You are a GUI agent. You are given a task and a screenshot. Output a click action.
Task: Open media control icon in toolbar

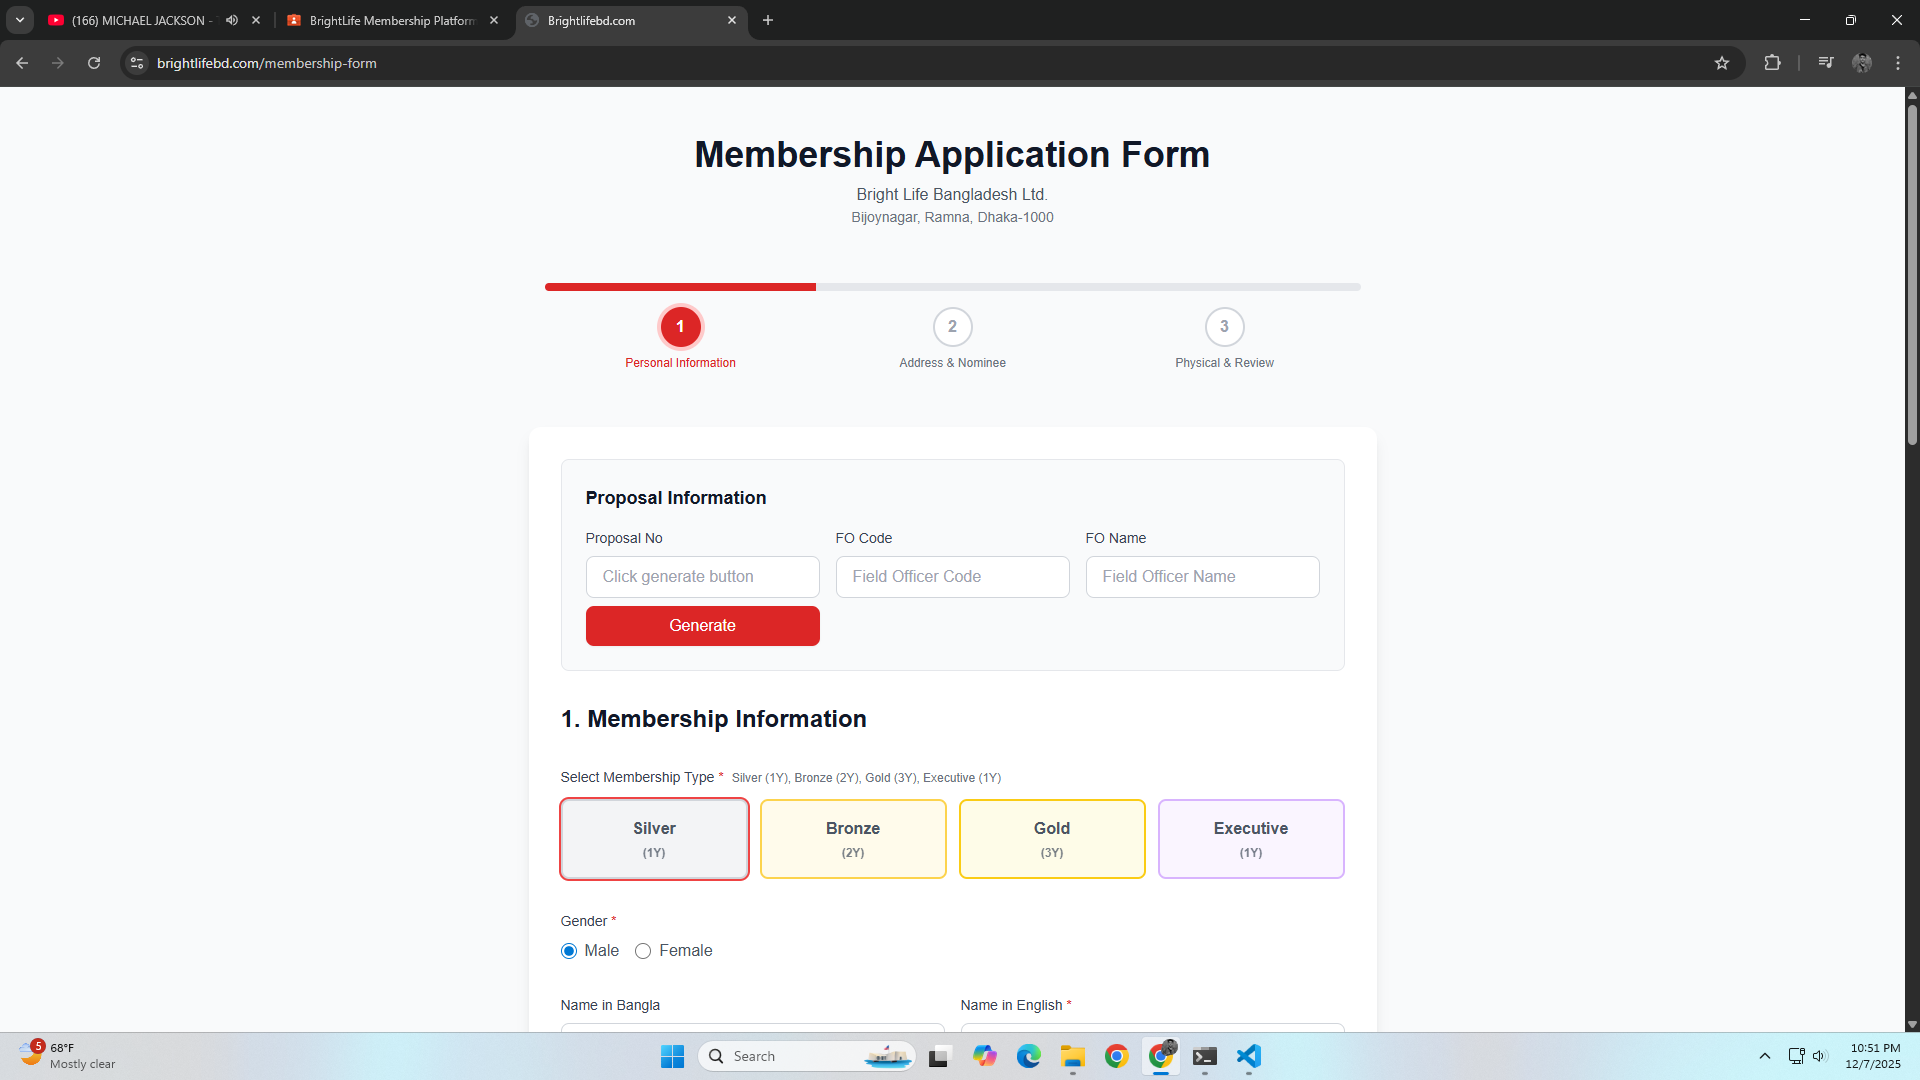point(1825,63)
